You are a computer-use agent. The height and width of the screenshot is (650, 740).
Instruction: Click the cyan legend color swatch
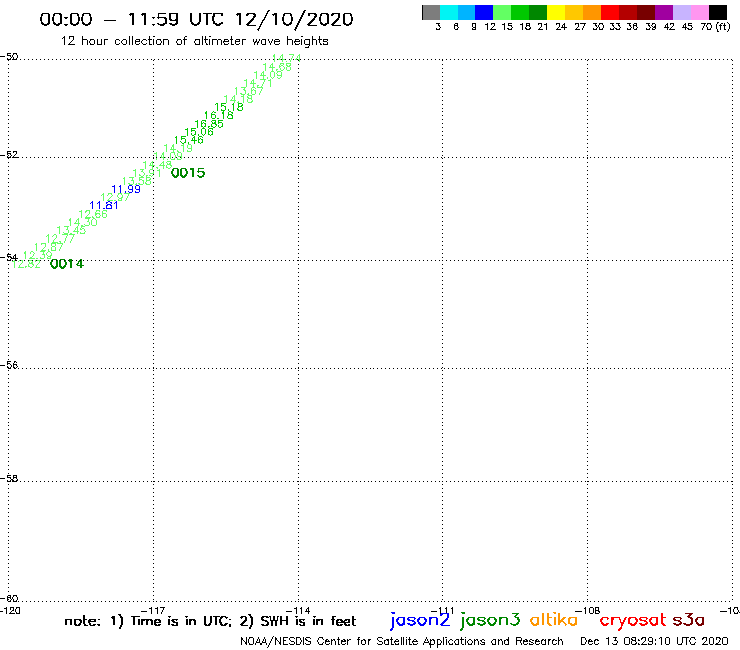(x=449, y=12)
